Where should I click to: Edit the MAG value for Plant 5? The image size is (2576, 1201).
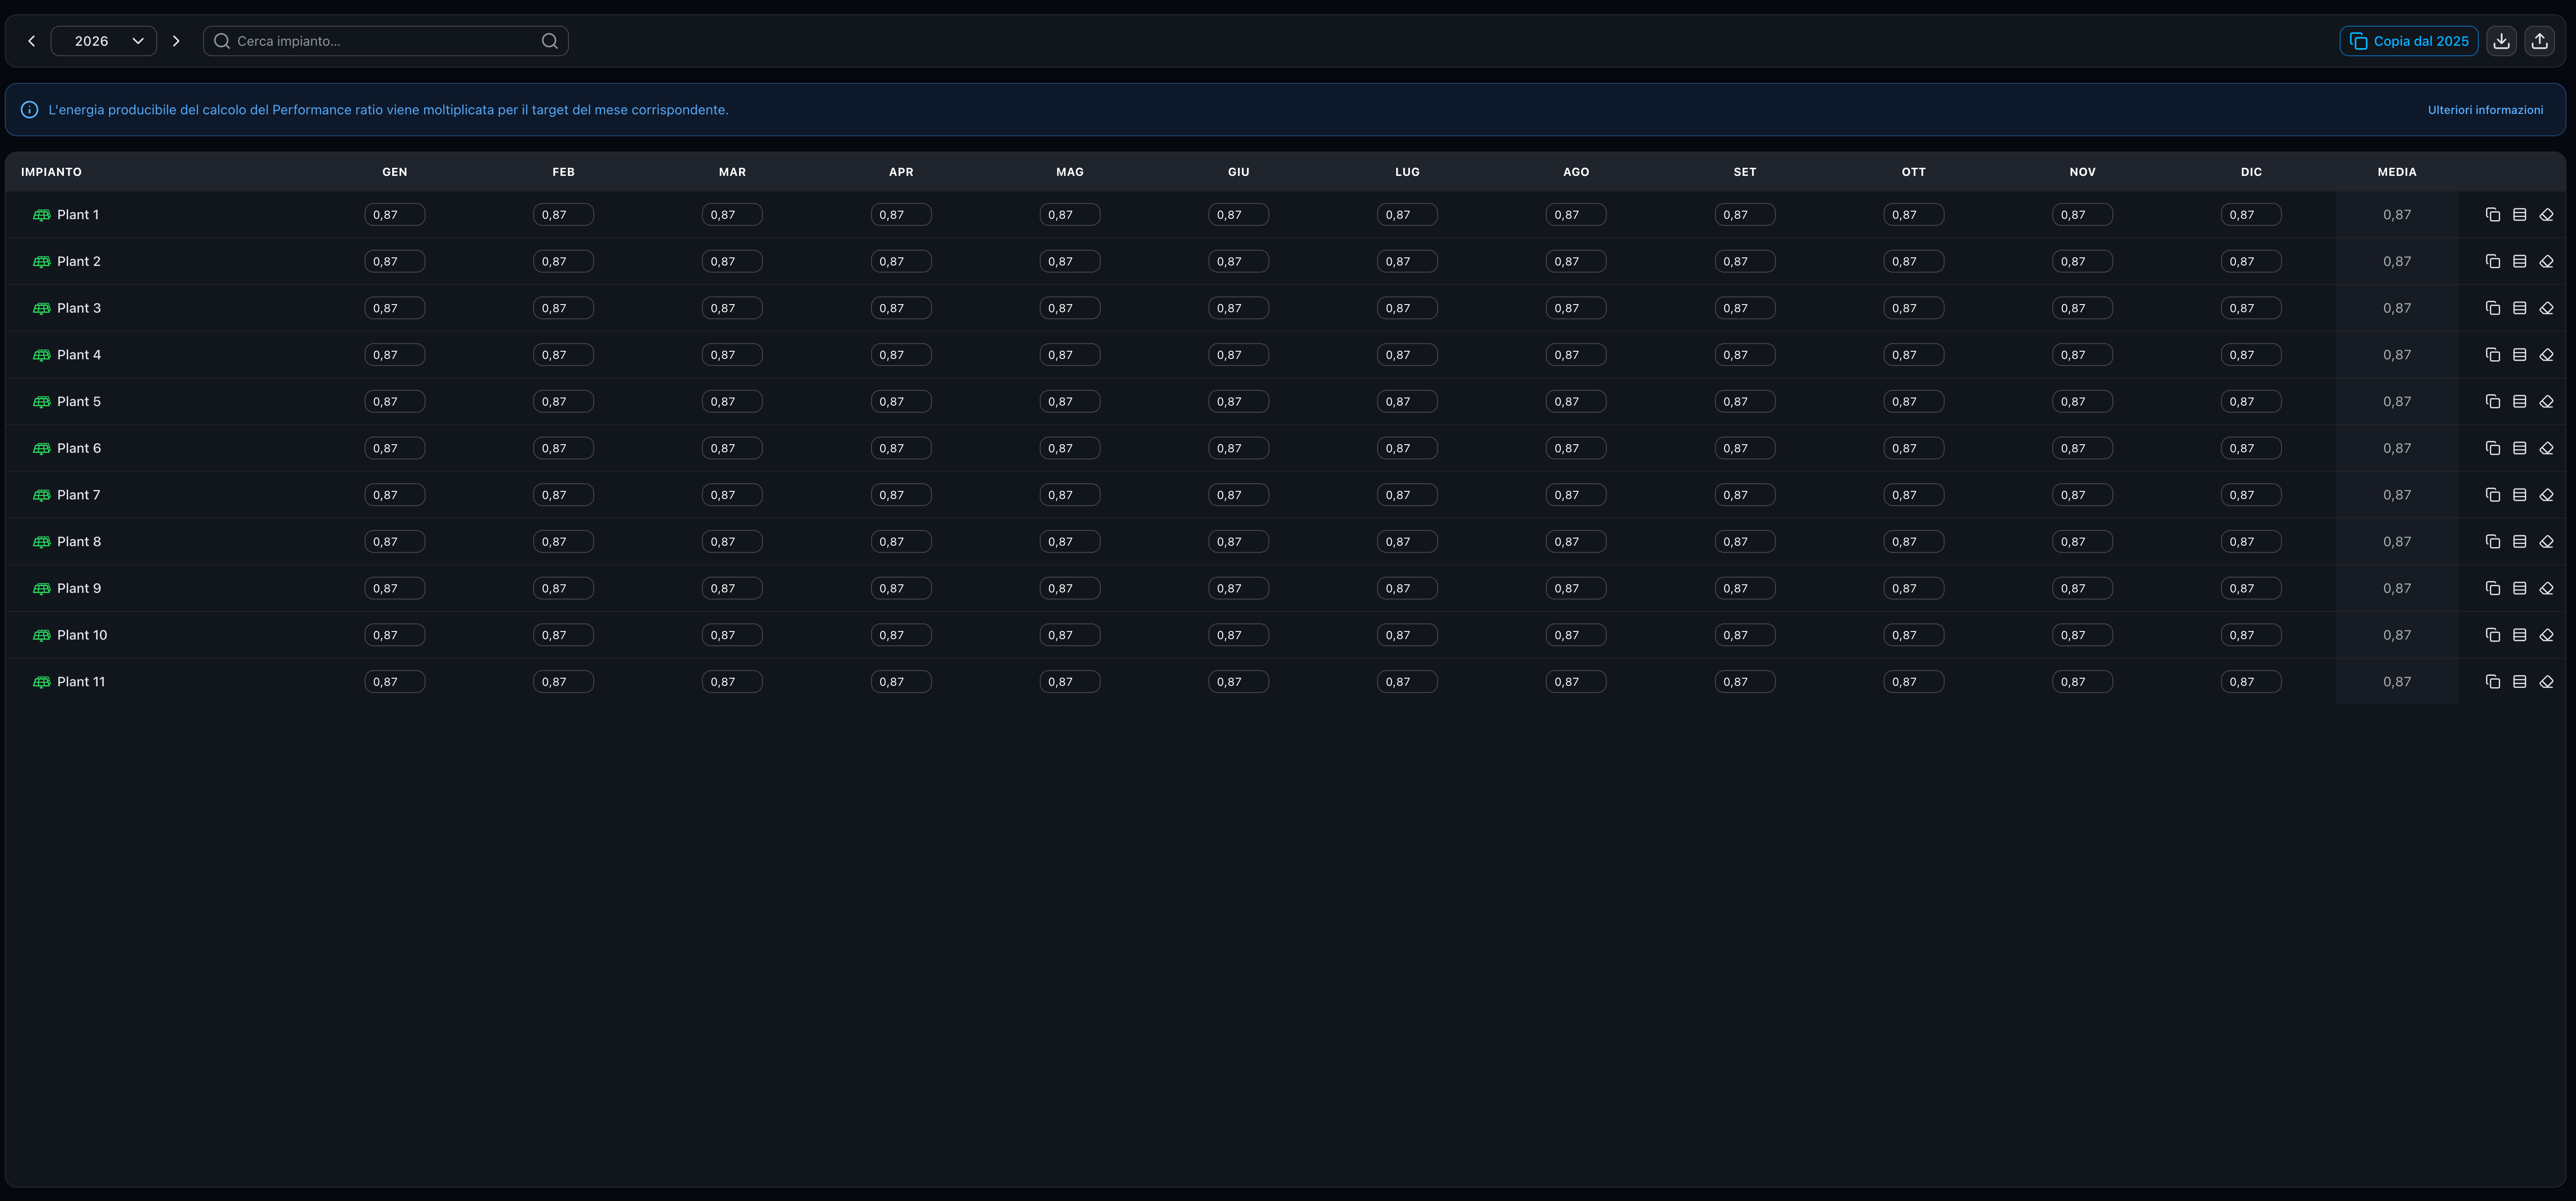click(x=1070, y=402)
